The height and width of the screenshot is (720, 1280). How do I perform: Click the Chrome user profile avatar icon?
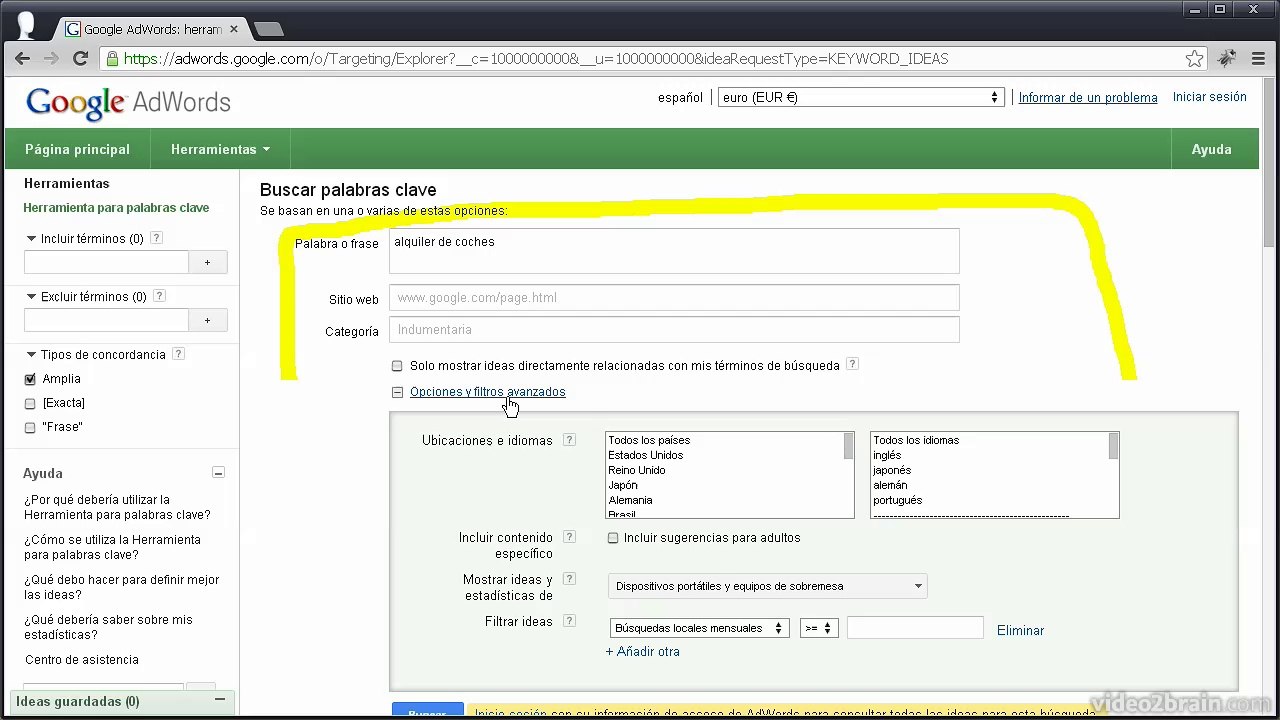pos(26,25)
